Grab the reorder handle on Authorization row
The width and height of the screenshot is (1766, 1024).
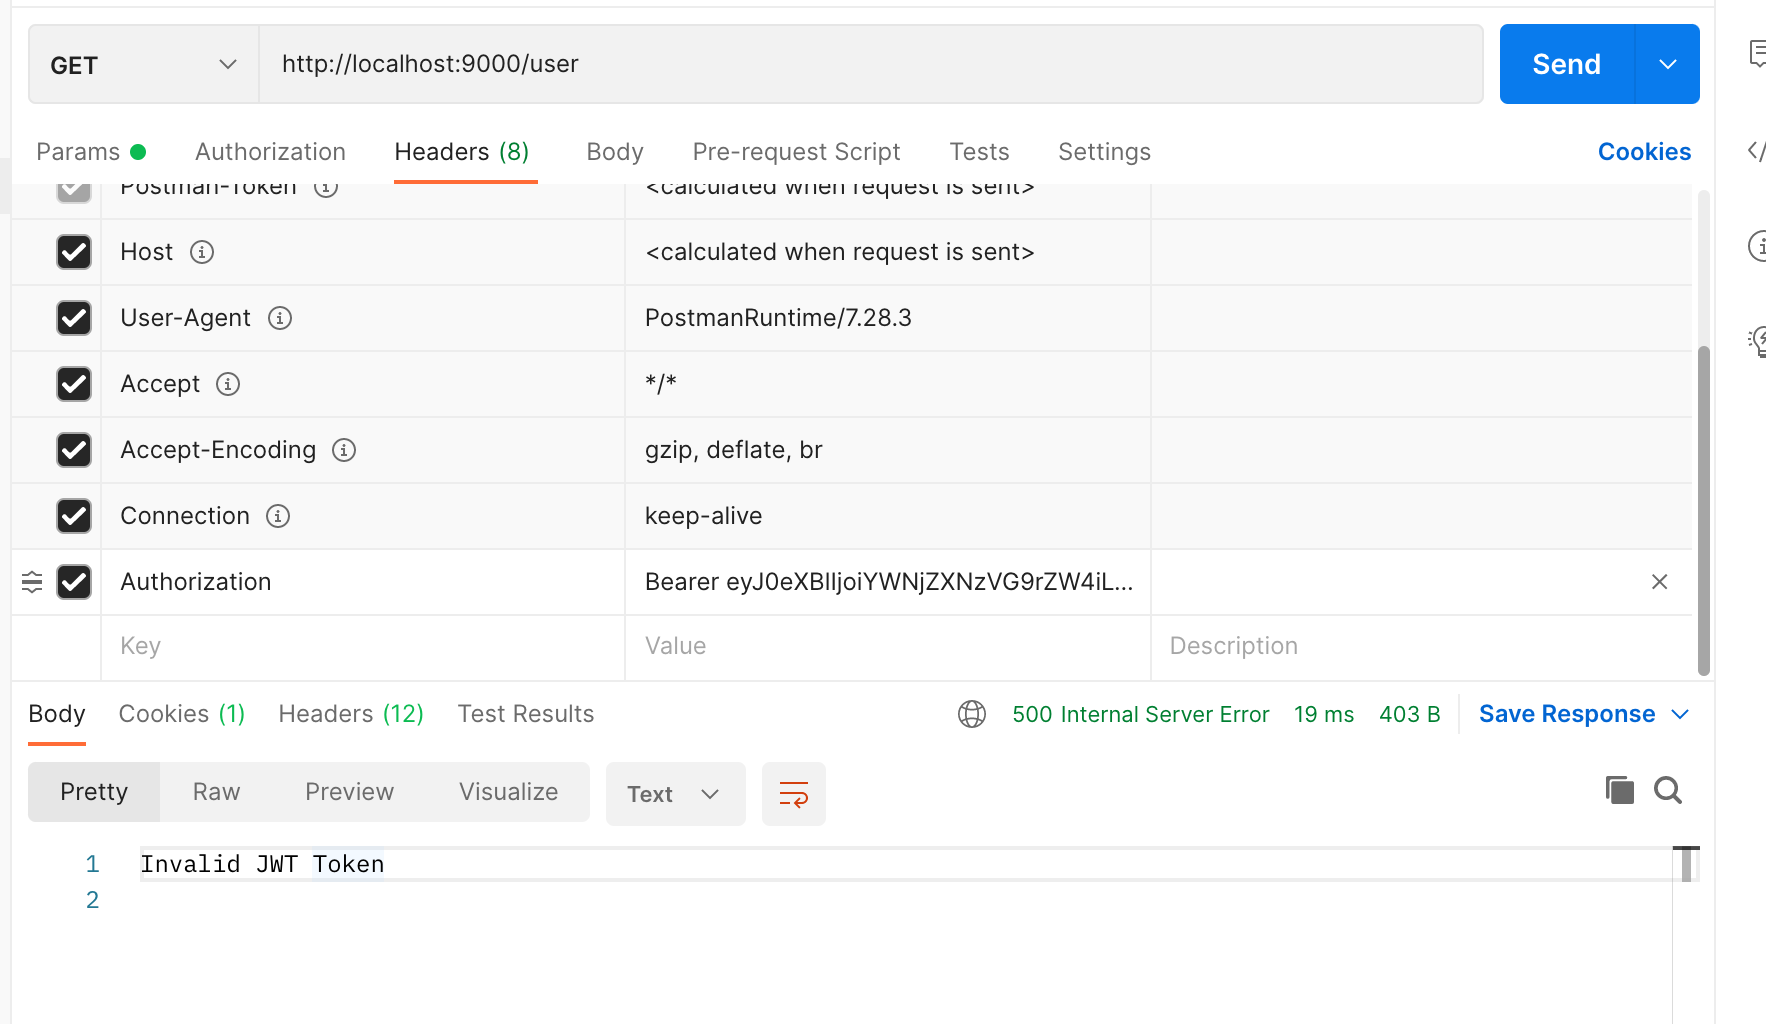pos(32,582)
